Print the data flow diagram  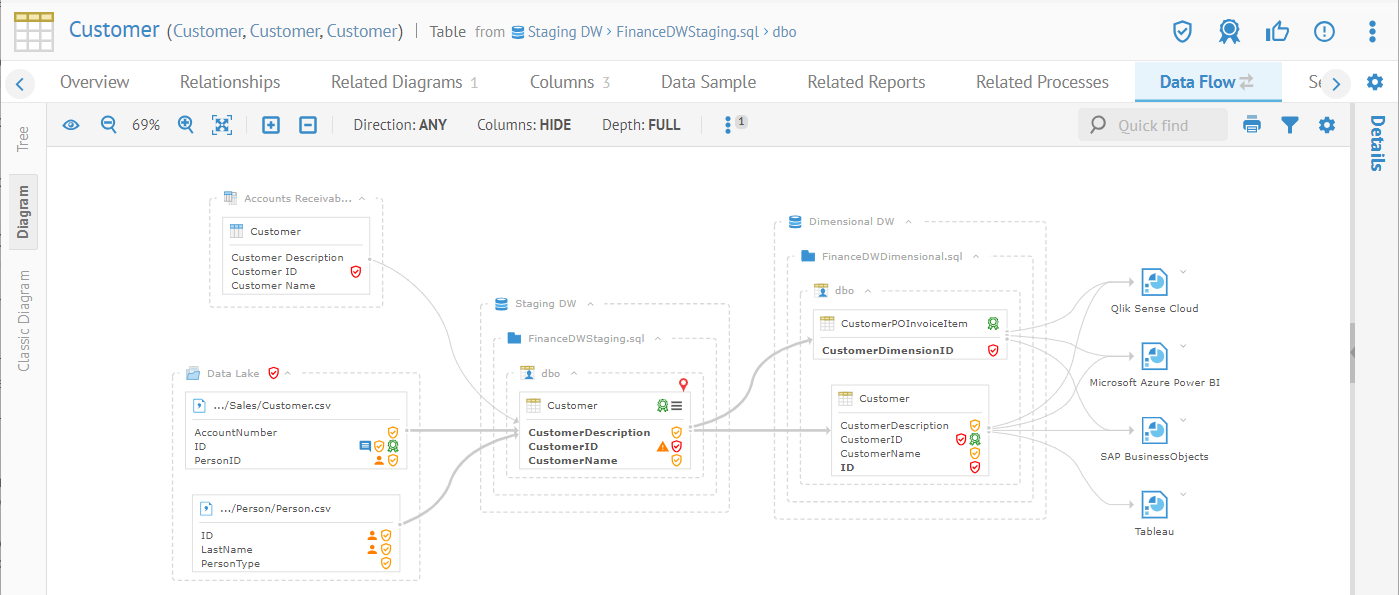(x=1252, y=125)
